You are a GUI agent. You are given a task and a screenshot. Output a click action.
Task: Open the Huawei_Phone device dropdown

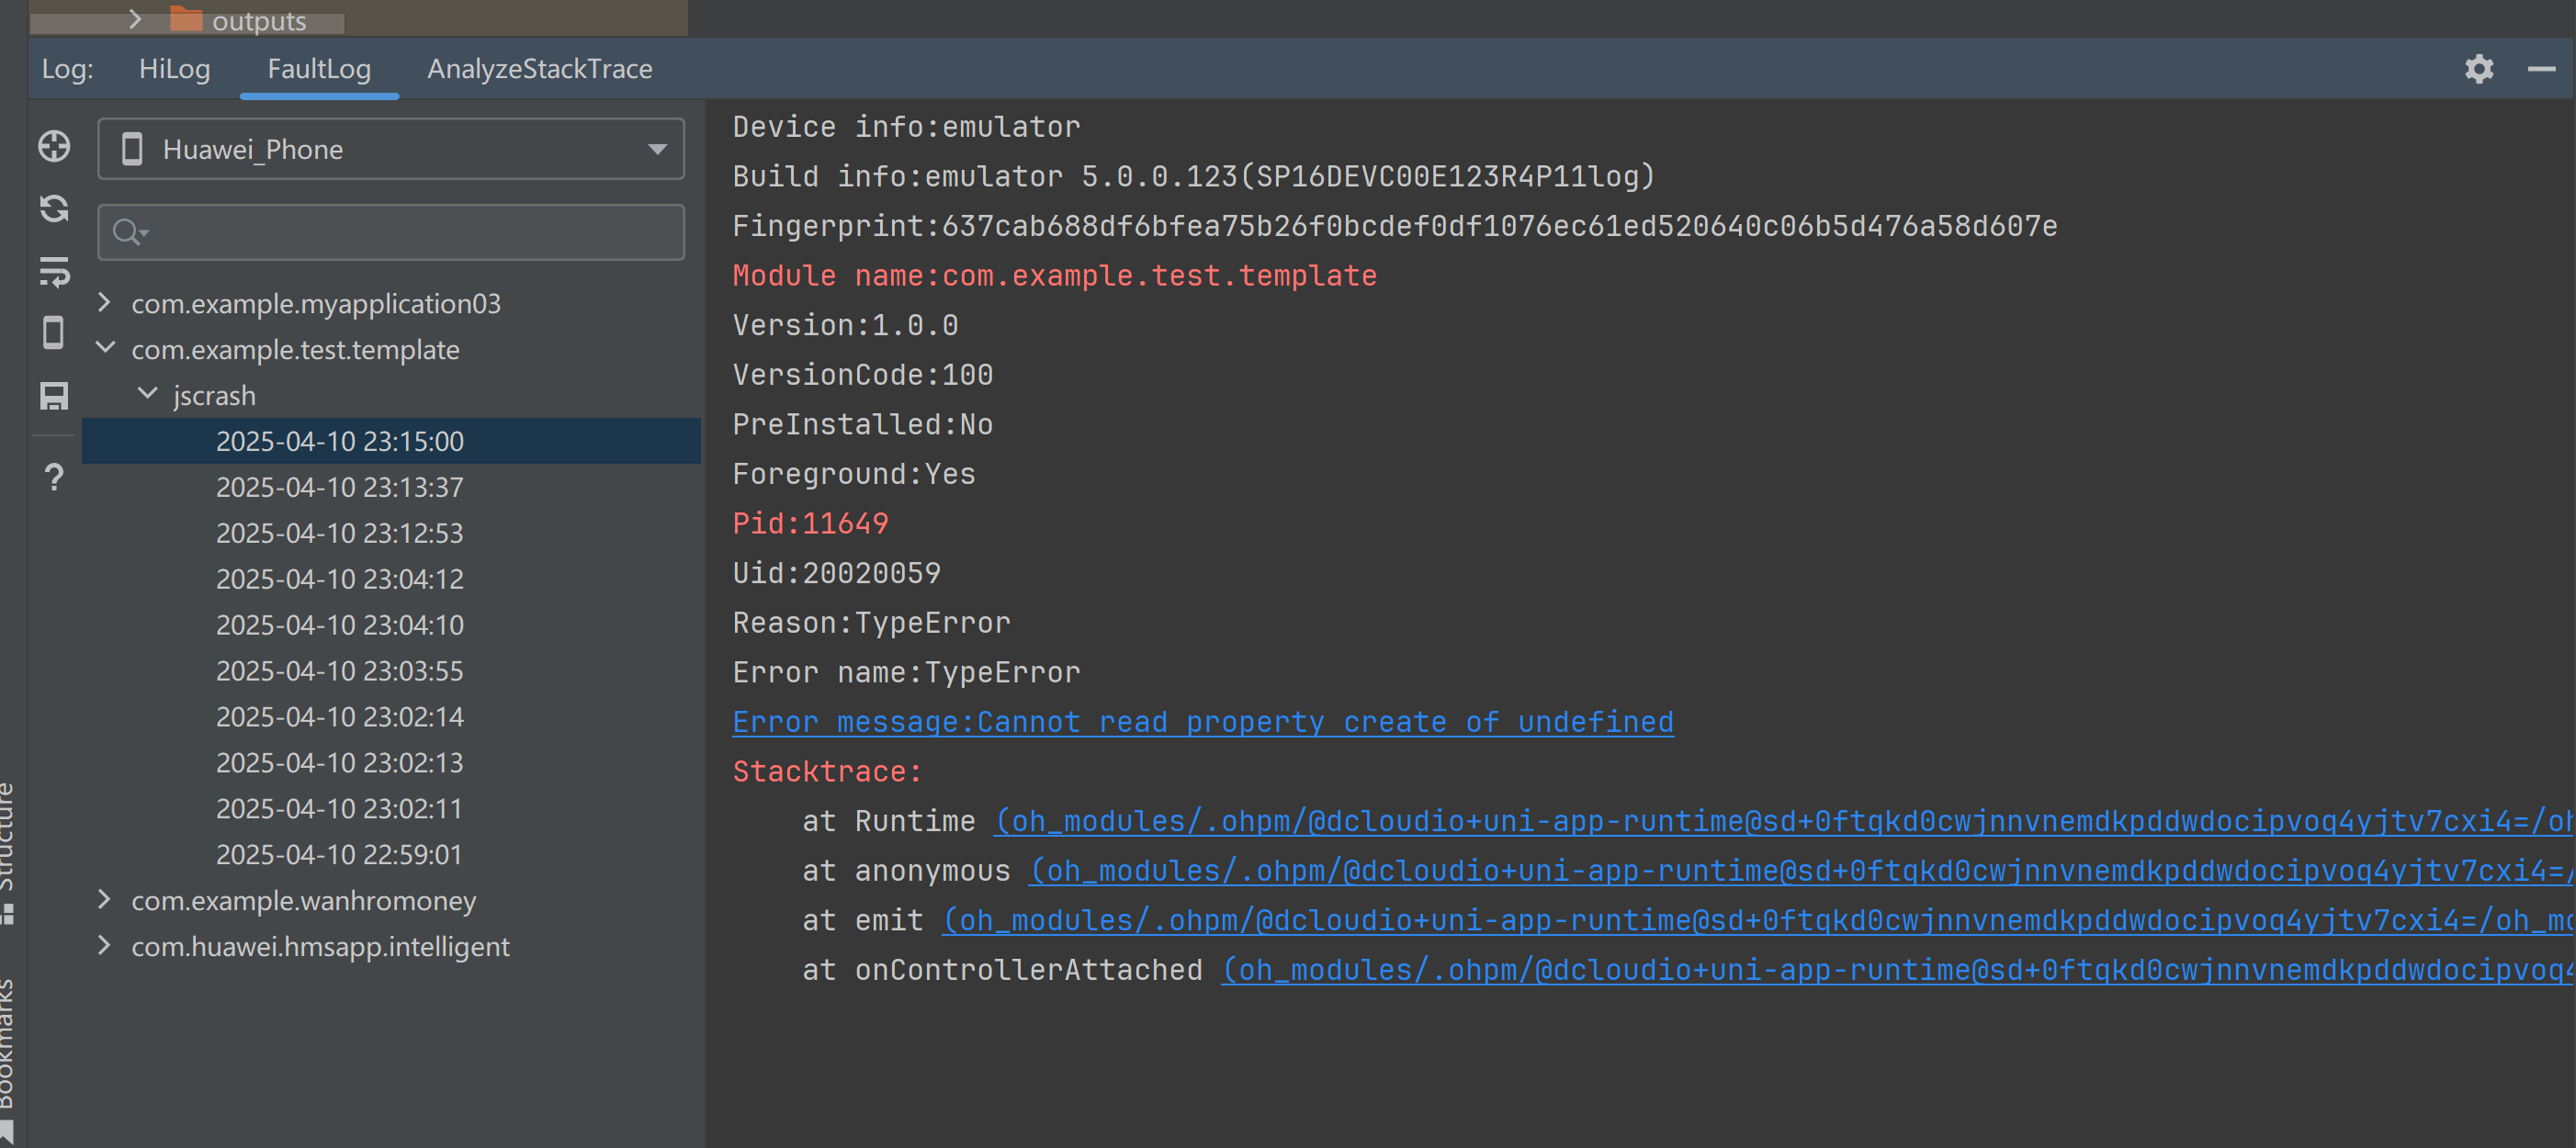[390, 149]
